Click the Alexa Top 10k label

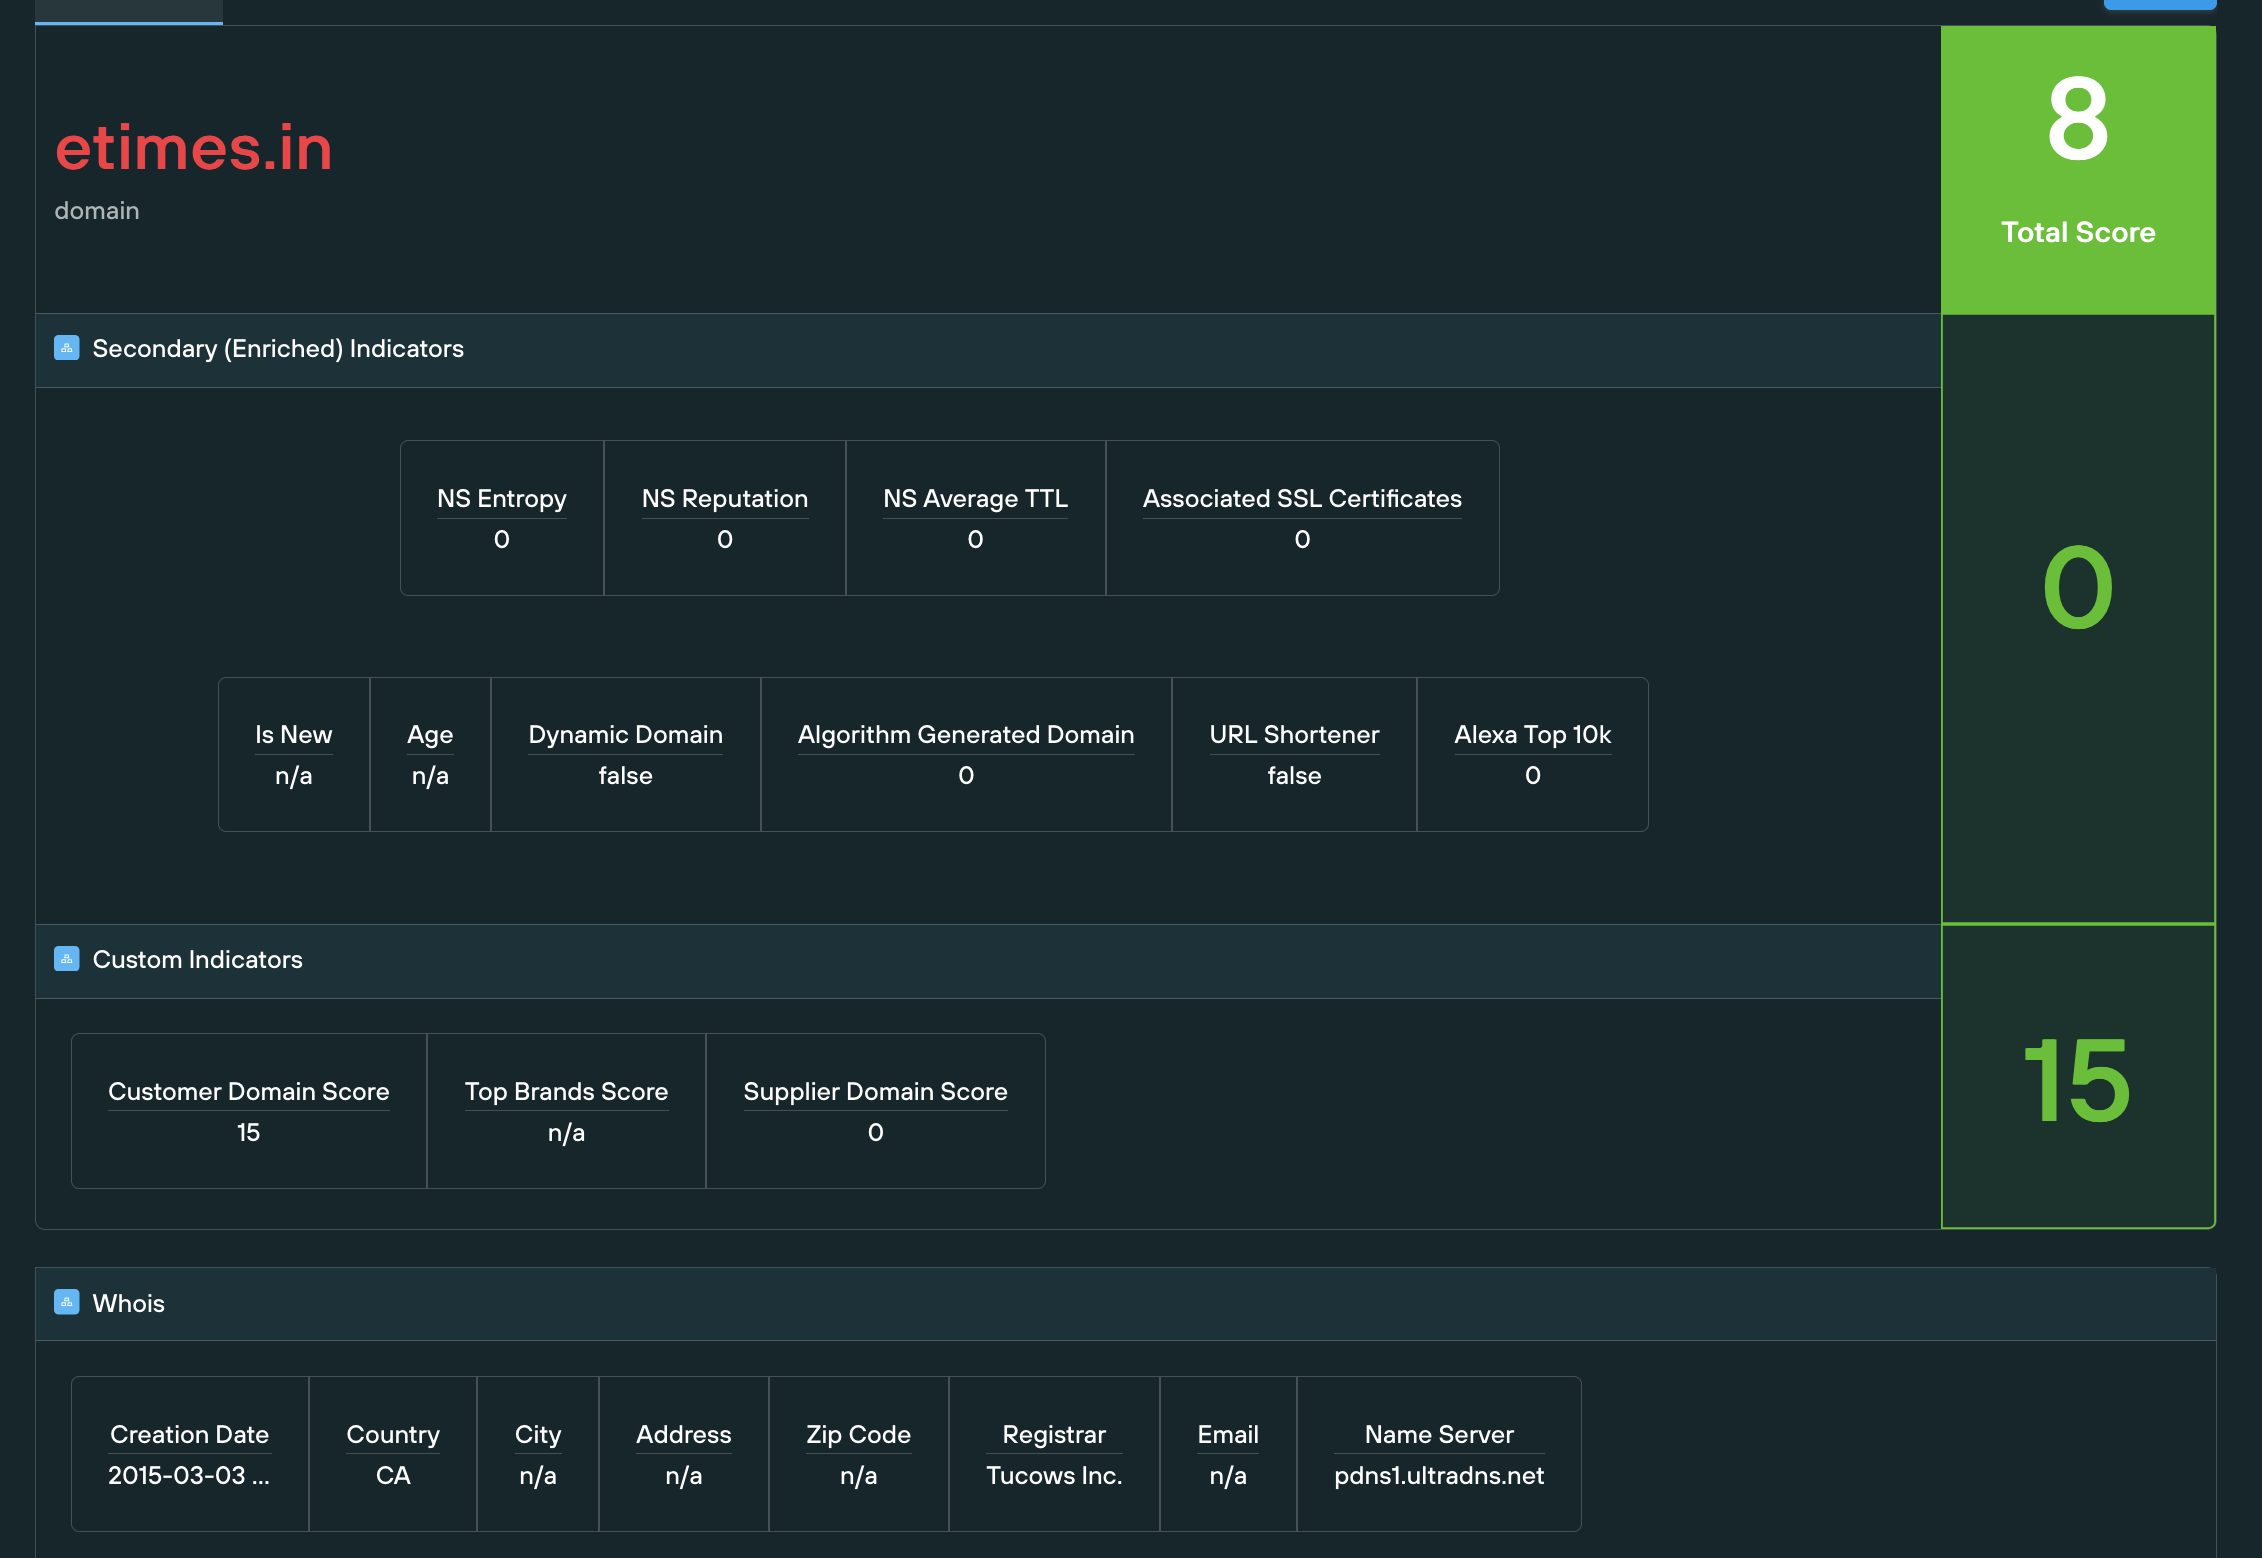[x=1533, y=734]
